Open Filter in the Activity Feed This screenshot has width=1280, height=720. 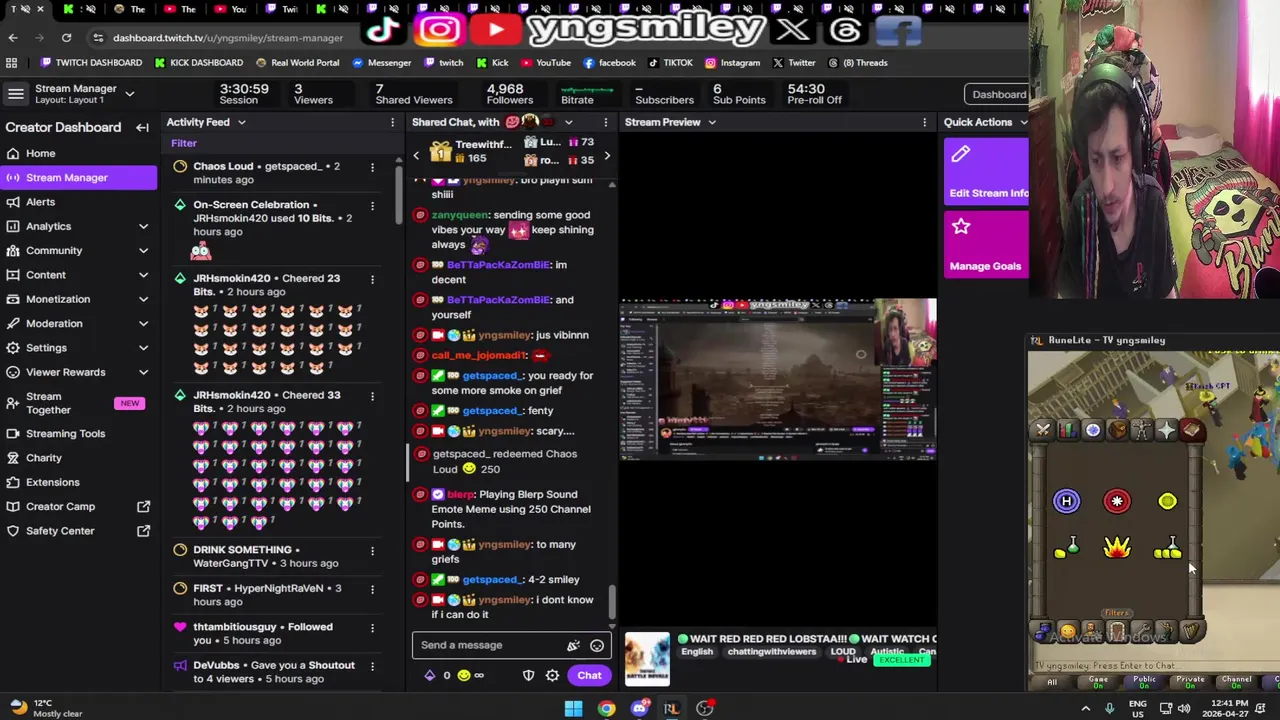[184, 143]
